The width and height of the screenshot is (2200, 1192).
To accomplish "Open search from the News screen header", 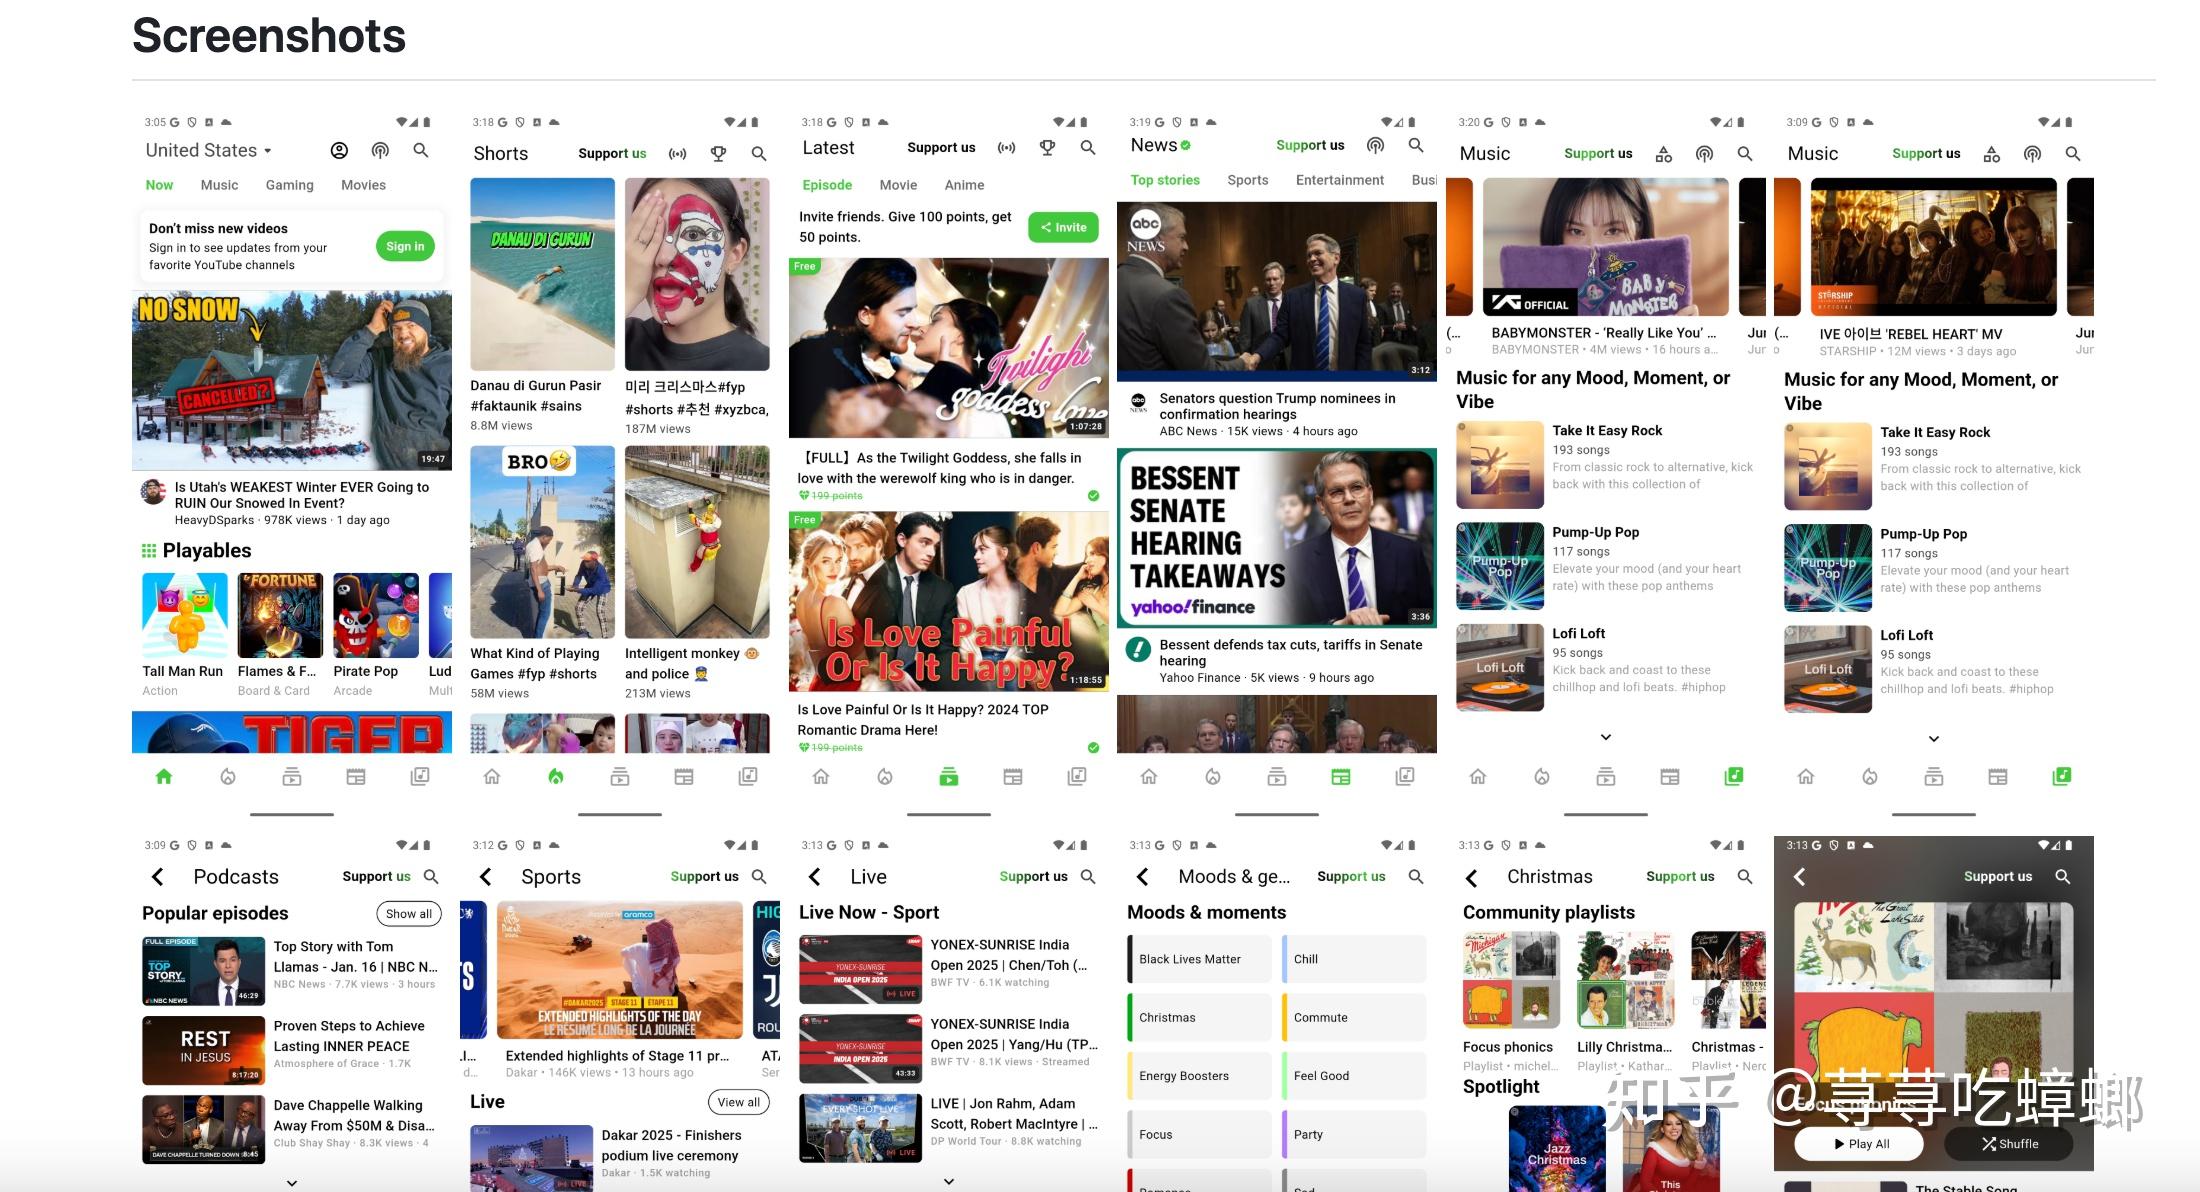I will 1416,145.
